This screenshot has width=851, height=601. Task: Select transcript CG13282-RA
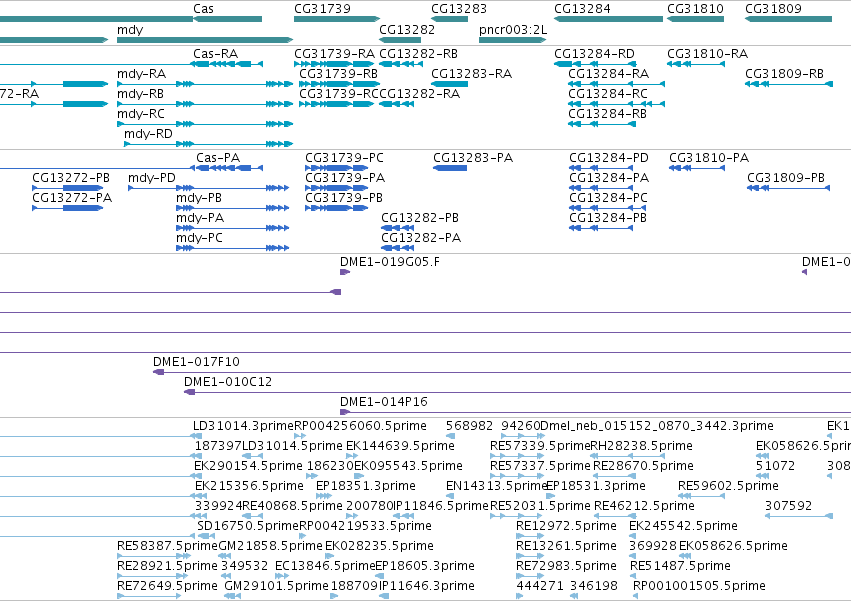pos(420,94)
